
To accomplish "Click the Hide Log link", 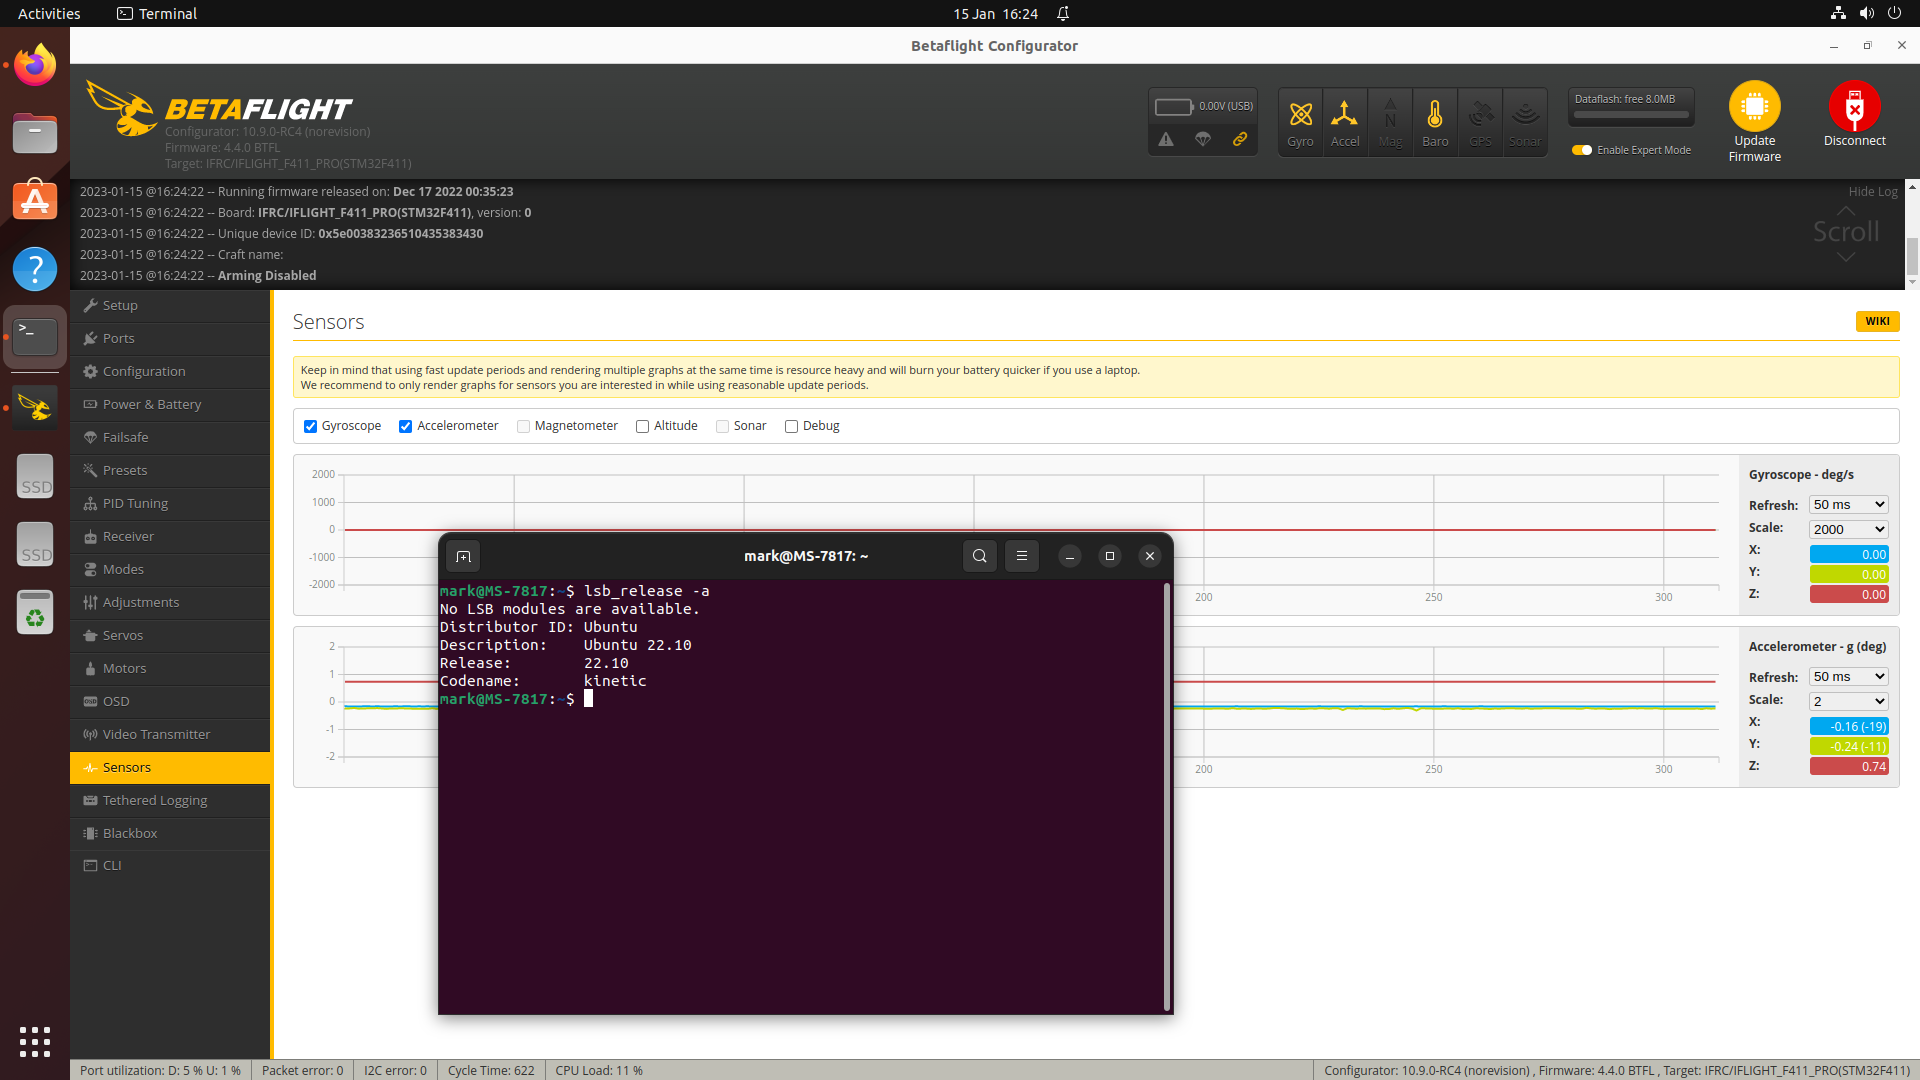I will [x=1873, y=191].
